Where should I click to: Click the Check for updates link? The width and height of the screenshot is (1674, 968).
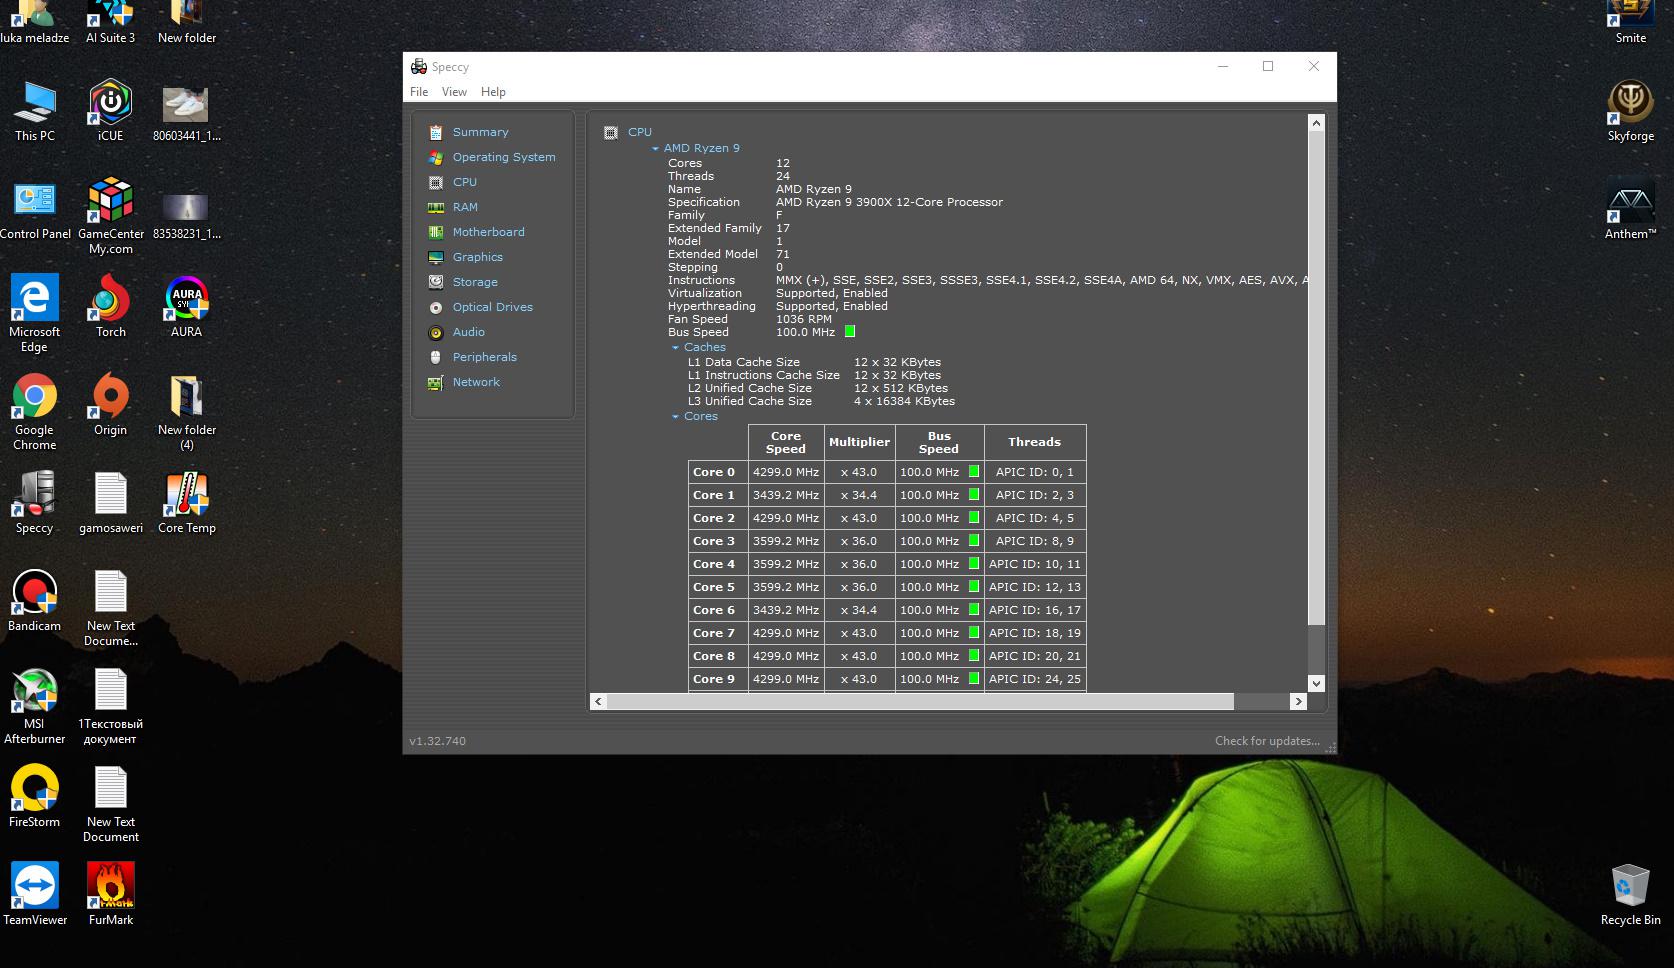point(1267,741)
